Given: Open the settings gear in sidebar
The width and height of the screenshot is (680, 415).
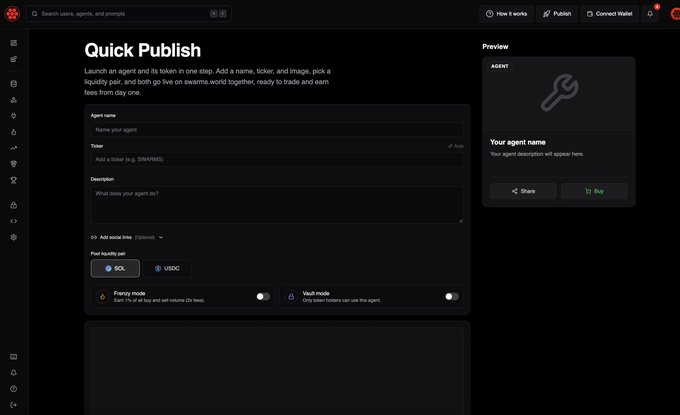Looking at the screenshot, I should pos(14,237).
